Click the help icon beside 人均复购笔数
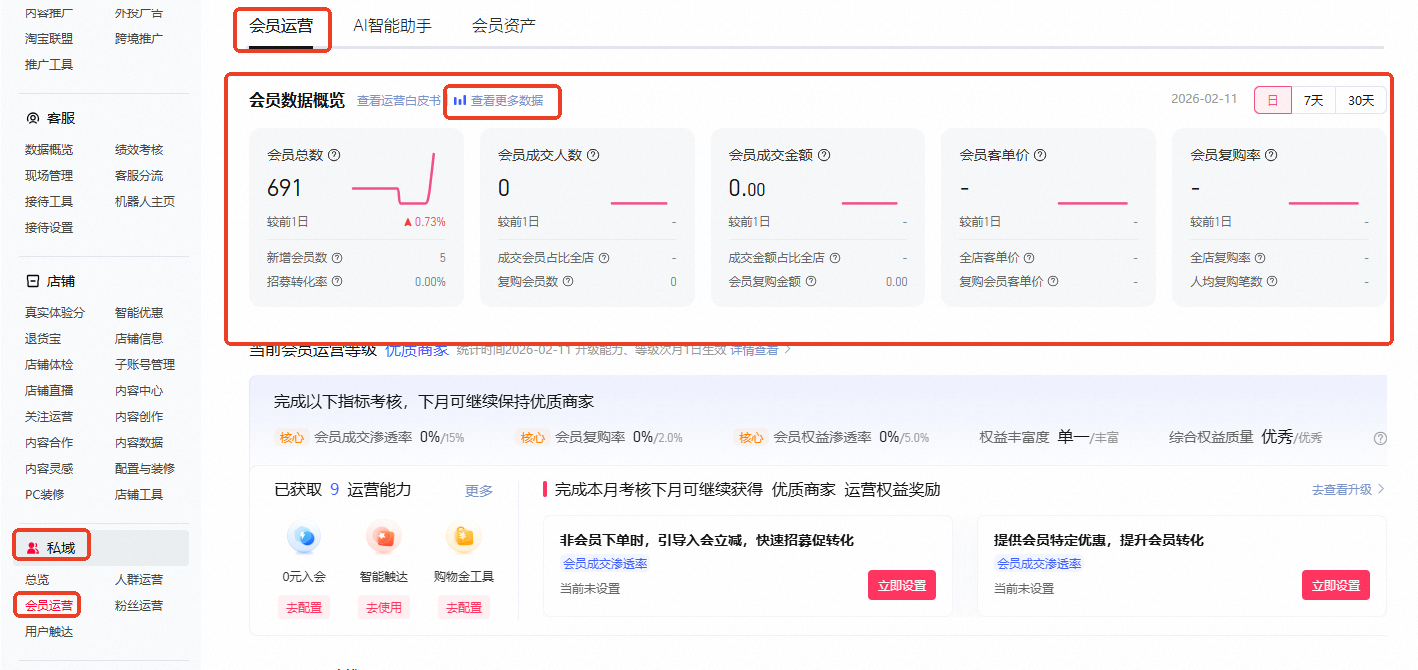 point(1272,282)
